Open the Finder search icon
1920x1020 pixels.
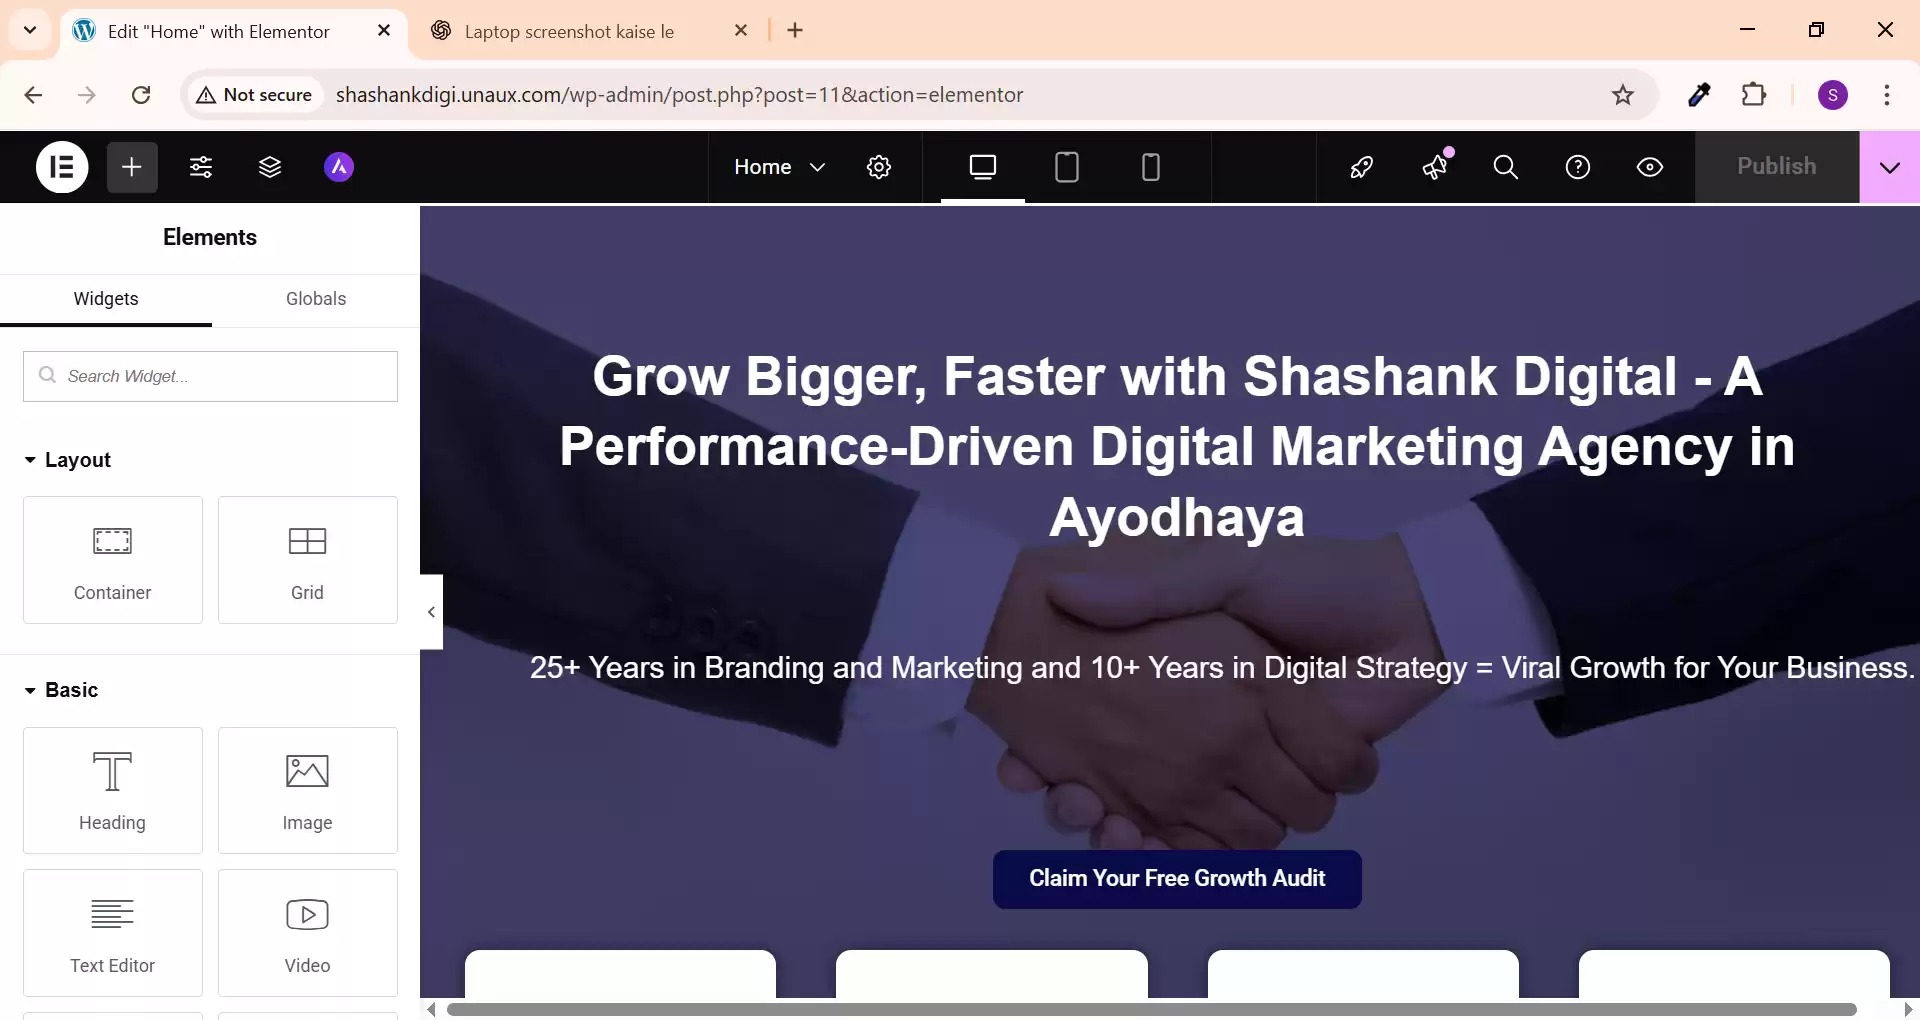(1505, 167)
